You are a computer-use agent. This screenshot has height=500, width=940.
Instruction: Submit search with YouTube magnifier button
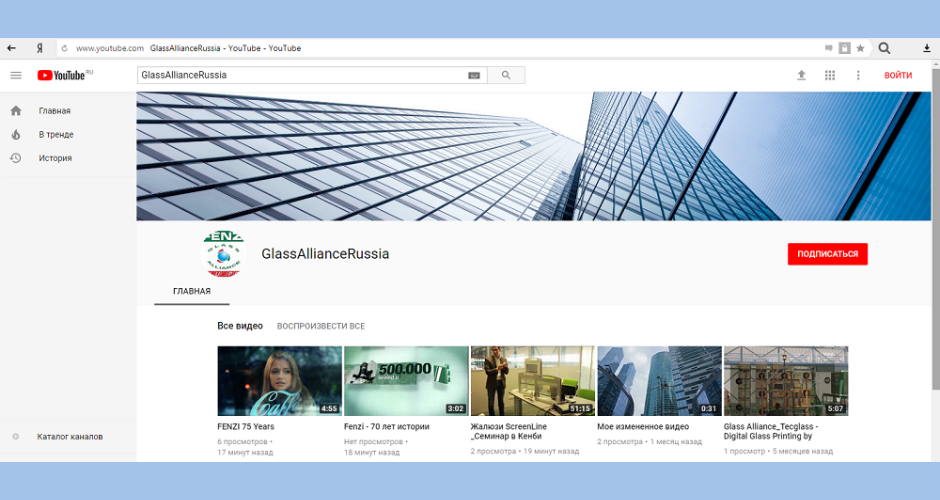[x=506, y=75]
